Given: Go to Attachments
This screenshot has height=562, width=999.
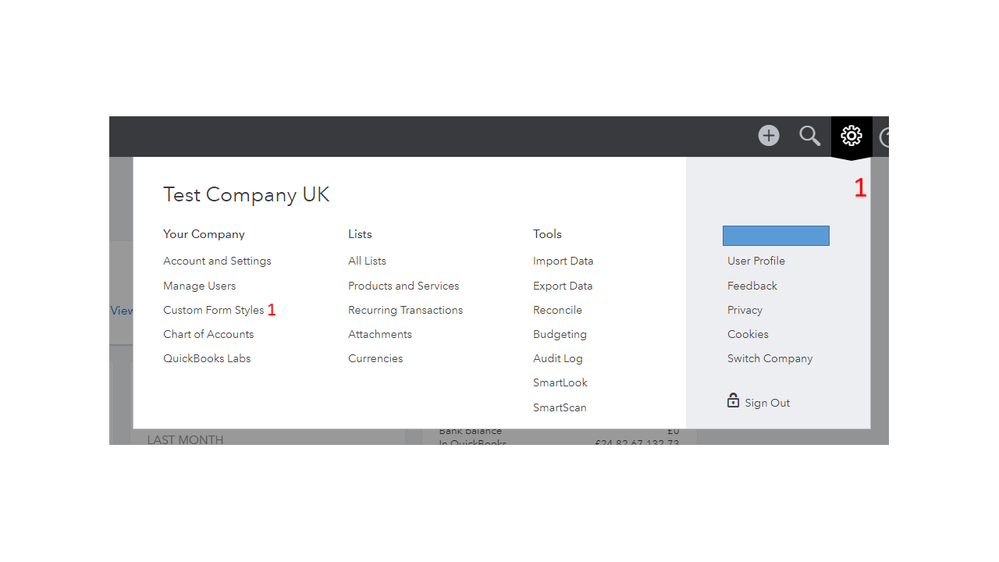Looking at the screenshot, I should (x=380, y=335).
